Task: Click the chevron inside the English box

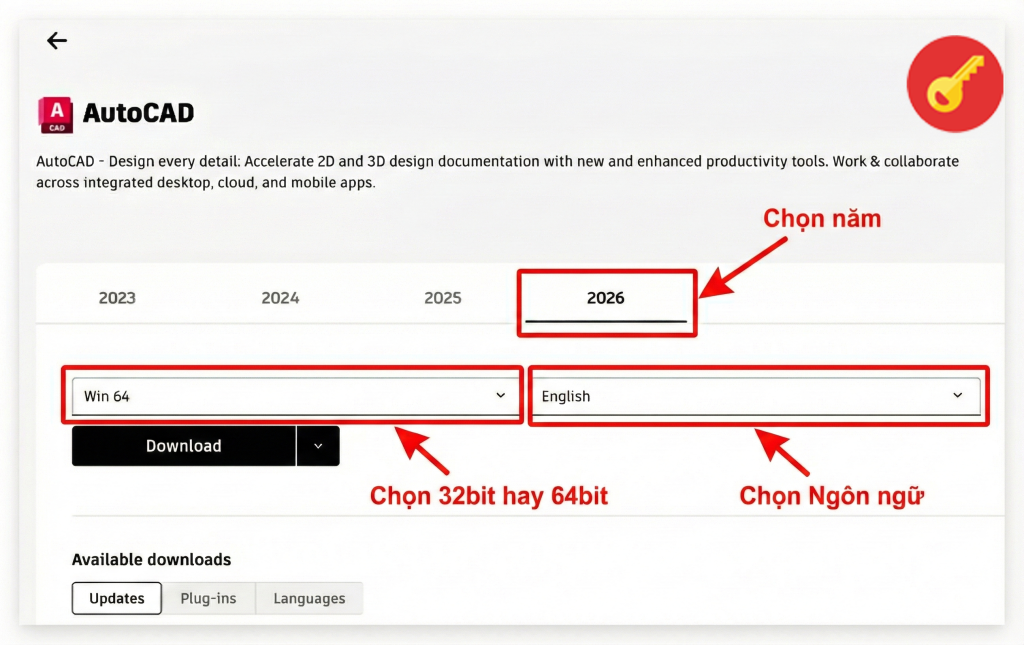Action: click(958, 396)
